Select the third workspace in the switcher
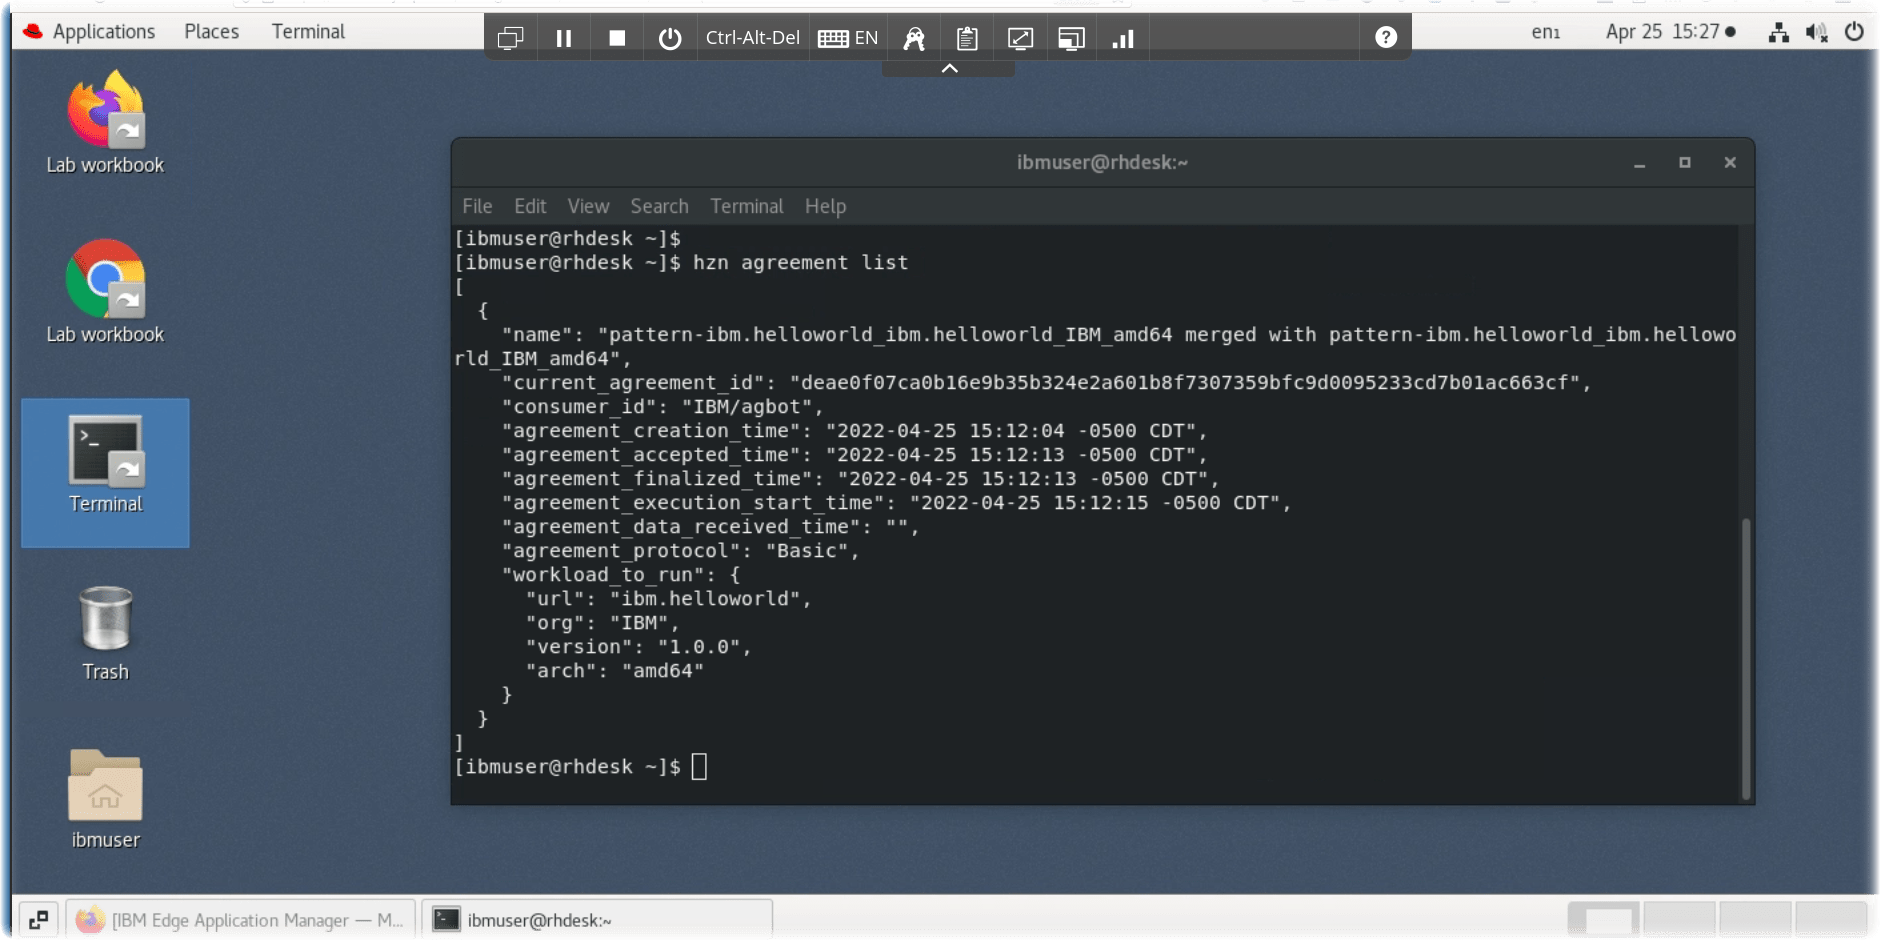The image size is (1880, 940). click(1755, 919)
